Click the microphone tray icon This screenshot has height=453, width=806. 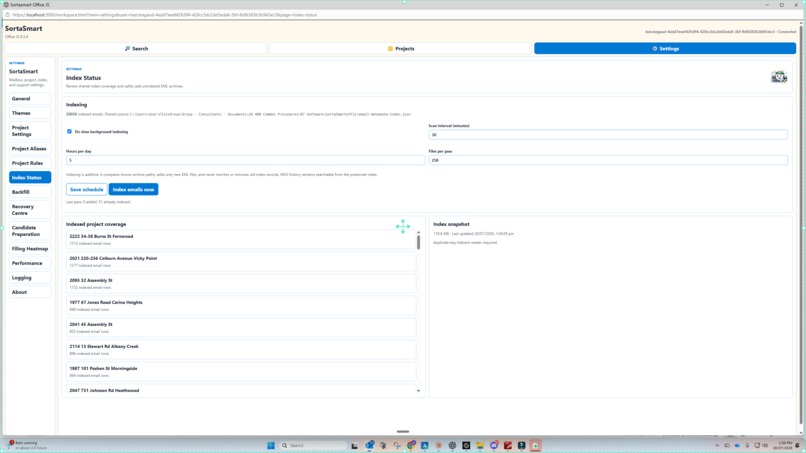747,446
